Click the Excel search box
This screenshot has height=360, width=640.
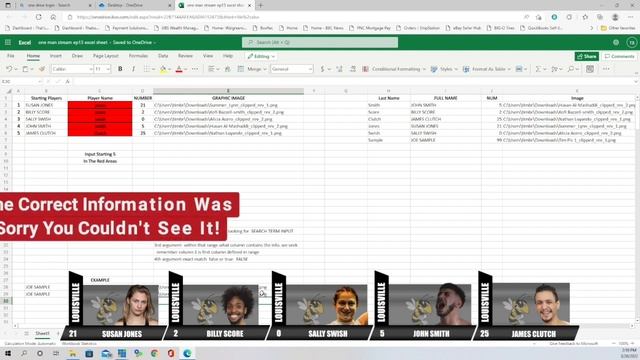click(320, 42)
